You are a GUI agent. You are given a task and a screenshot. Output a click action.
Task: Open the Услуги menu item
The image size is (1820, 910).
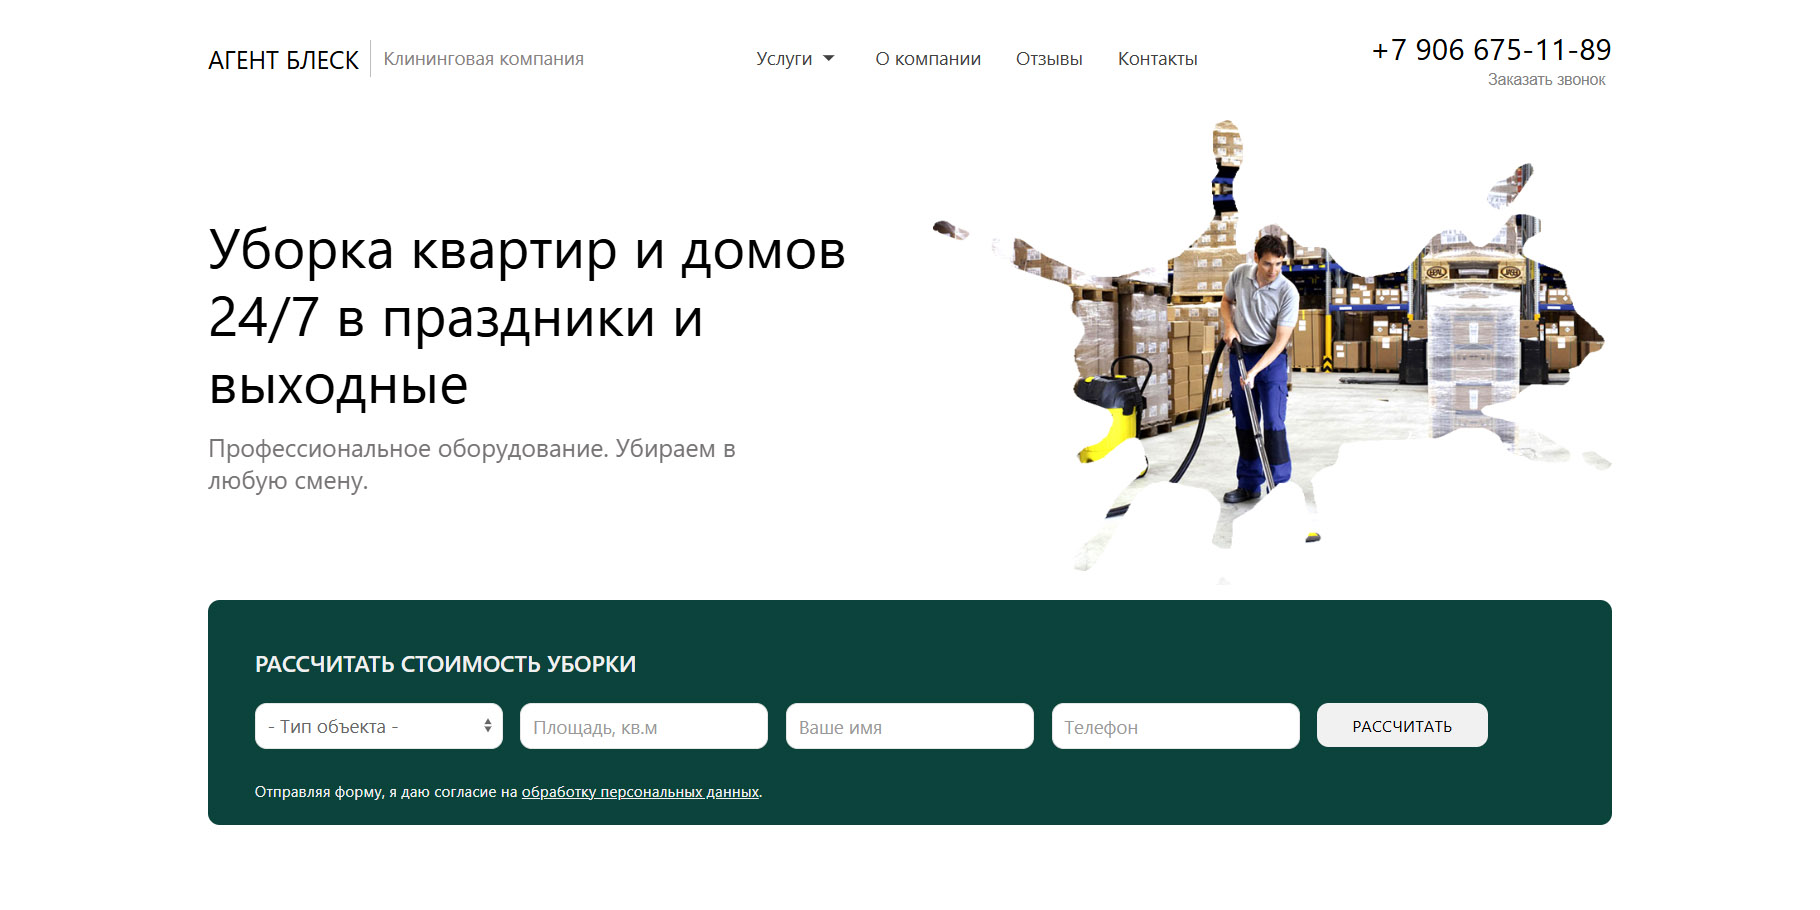click(x=784, y=59)
